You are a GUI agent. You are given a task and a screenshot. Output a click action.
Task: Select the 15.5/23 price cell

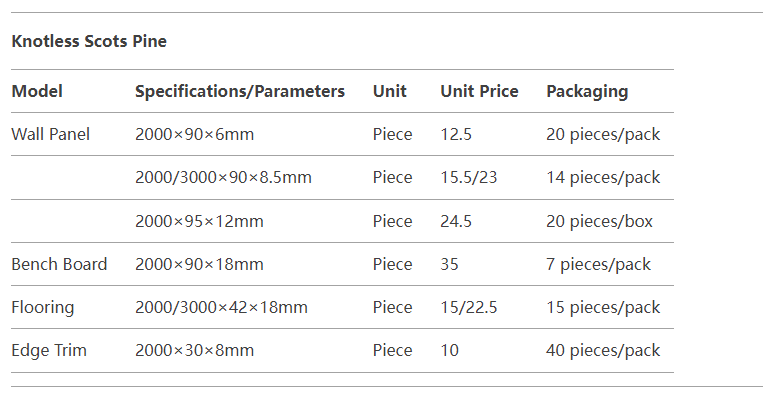click(469, 177)
